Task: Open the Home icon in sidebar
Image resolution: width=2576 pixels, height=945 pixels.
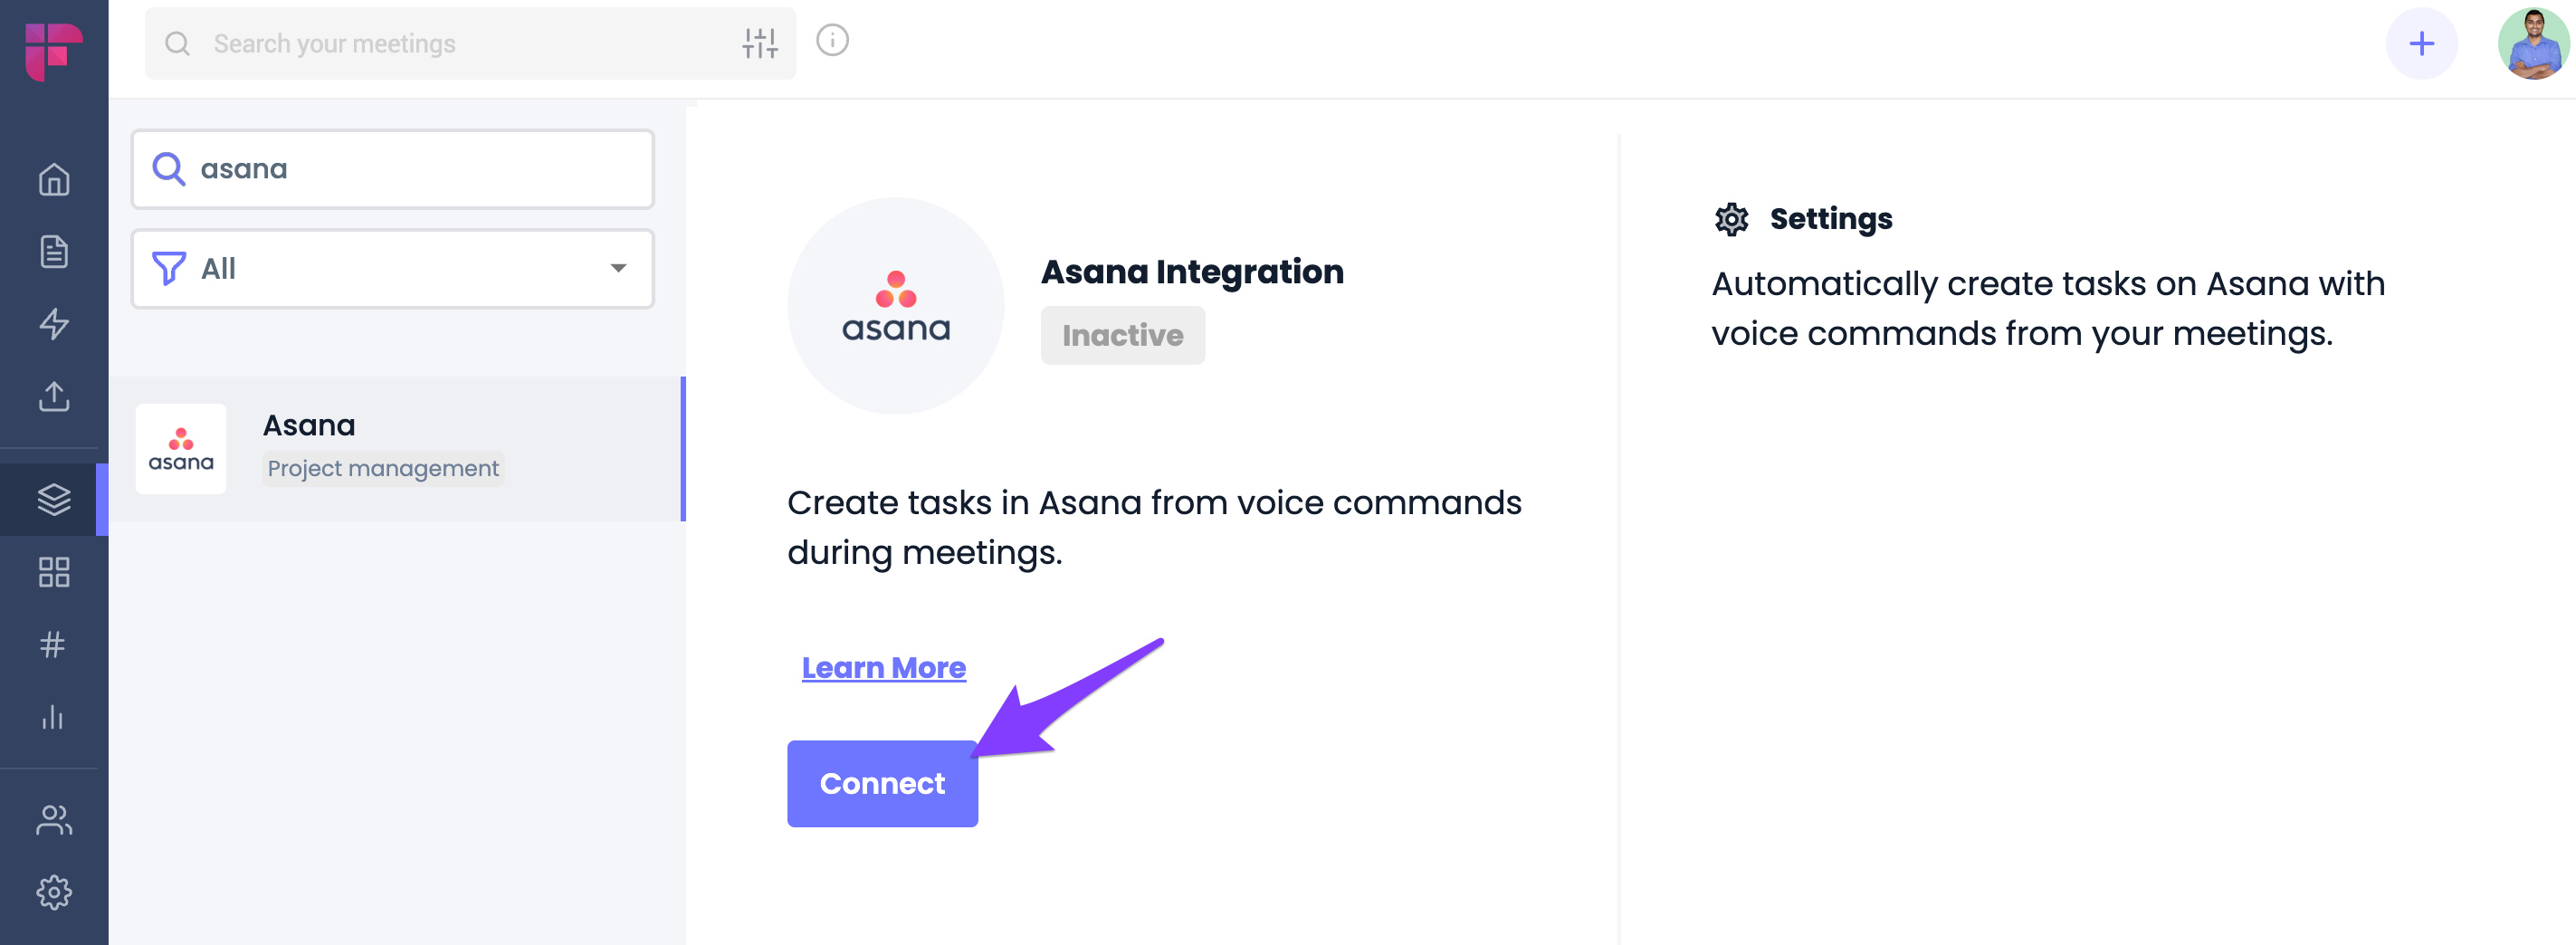Action: click(54, 180)
